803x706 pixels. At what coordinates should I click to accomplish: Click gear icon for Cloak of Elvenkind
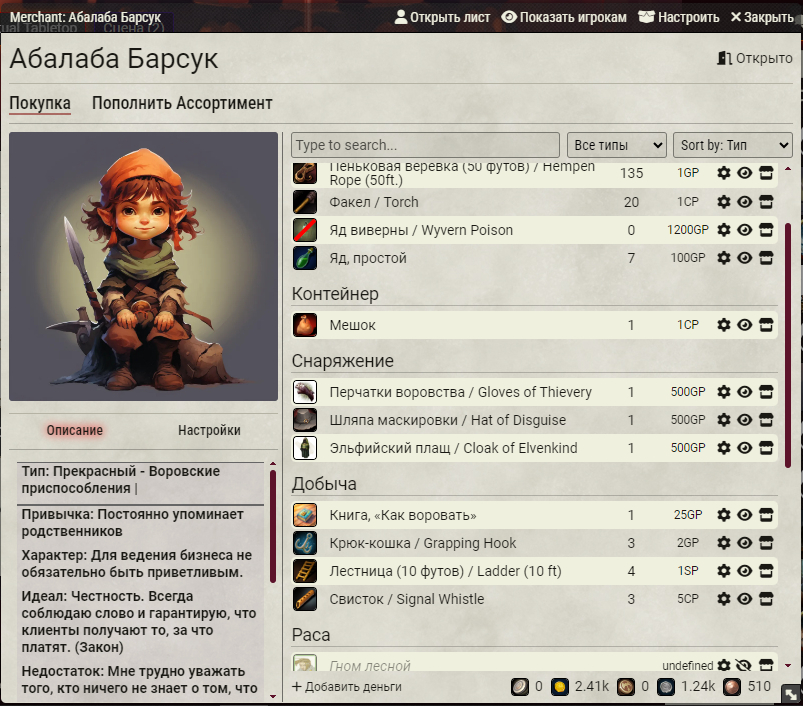(x=724, y=448)
